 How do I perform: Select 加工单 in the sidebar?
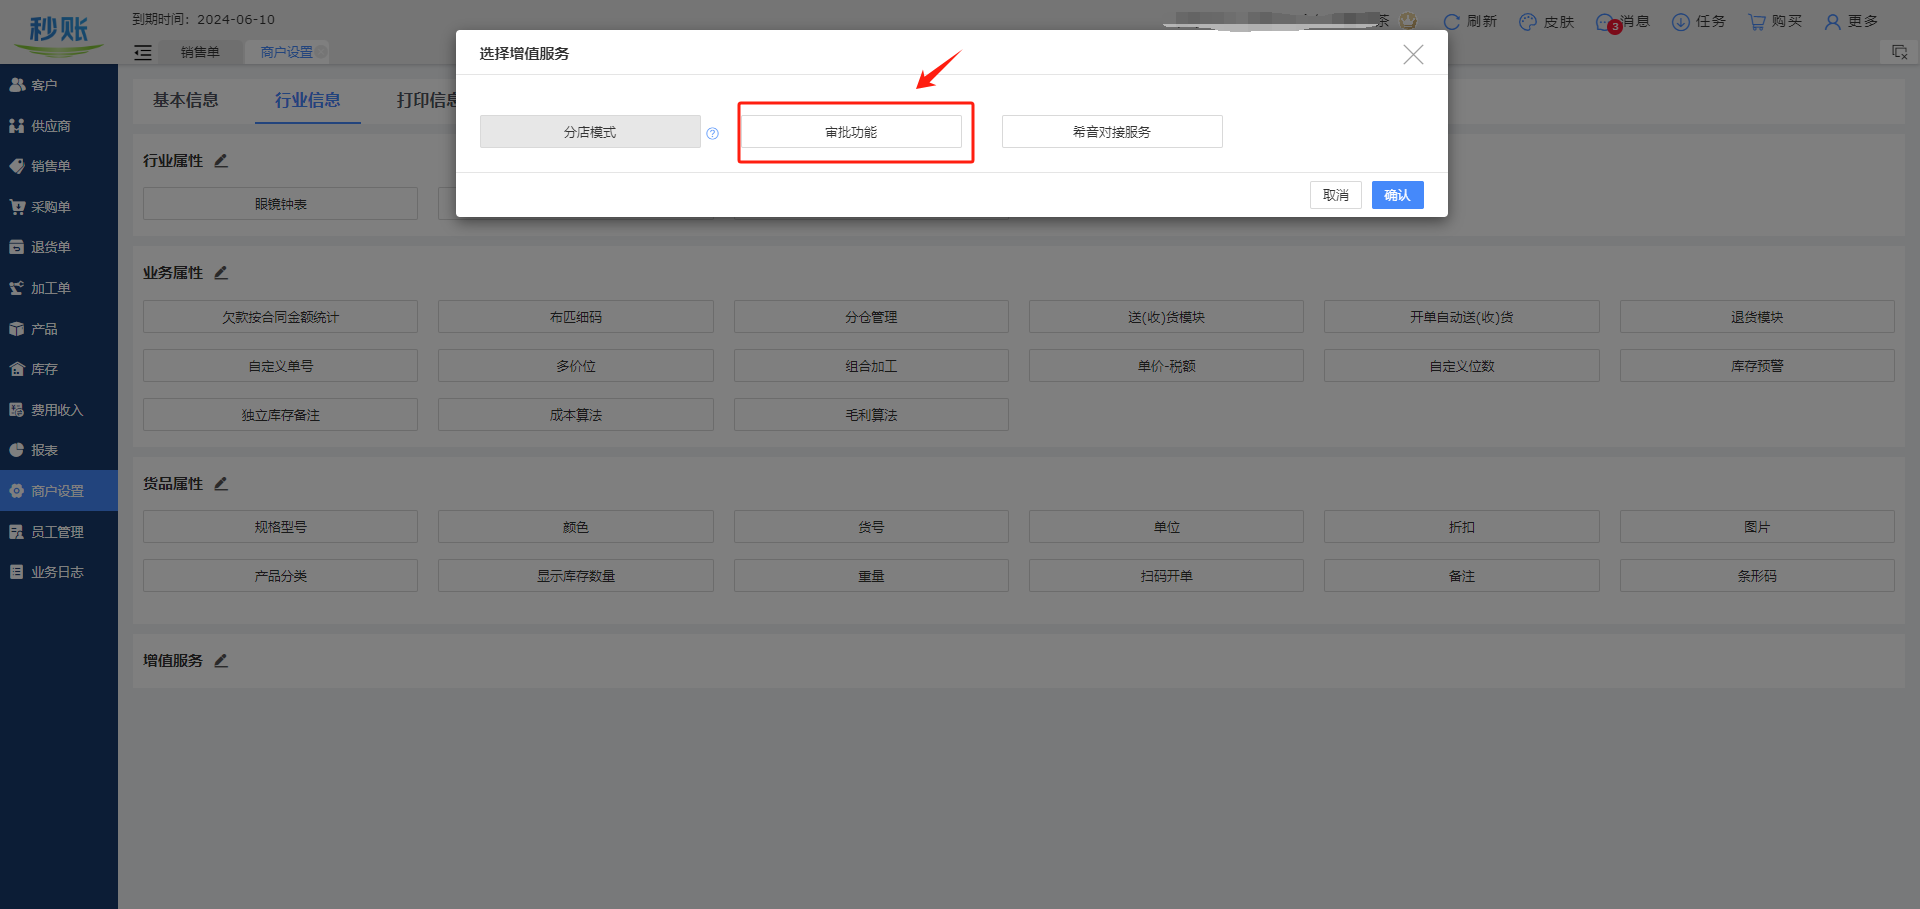click(x=59, y=288)
